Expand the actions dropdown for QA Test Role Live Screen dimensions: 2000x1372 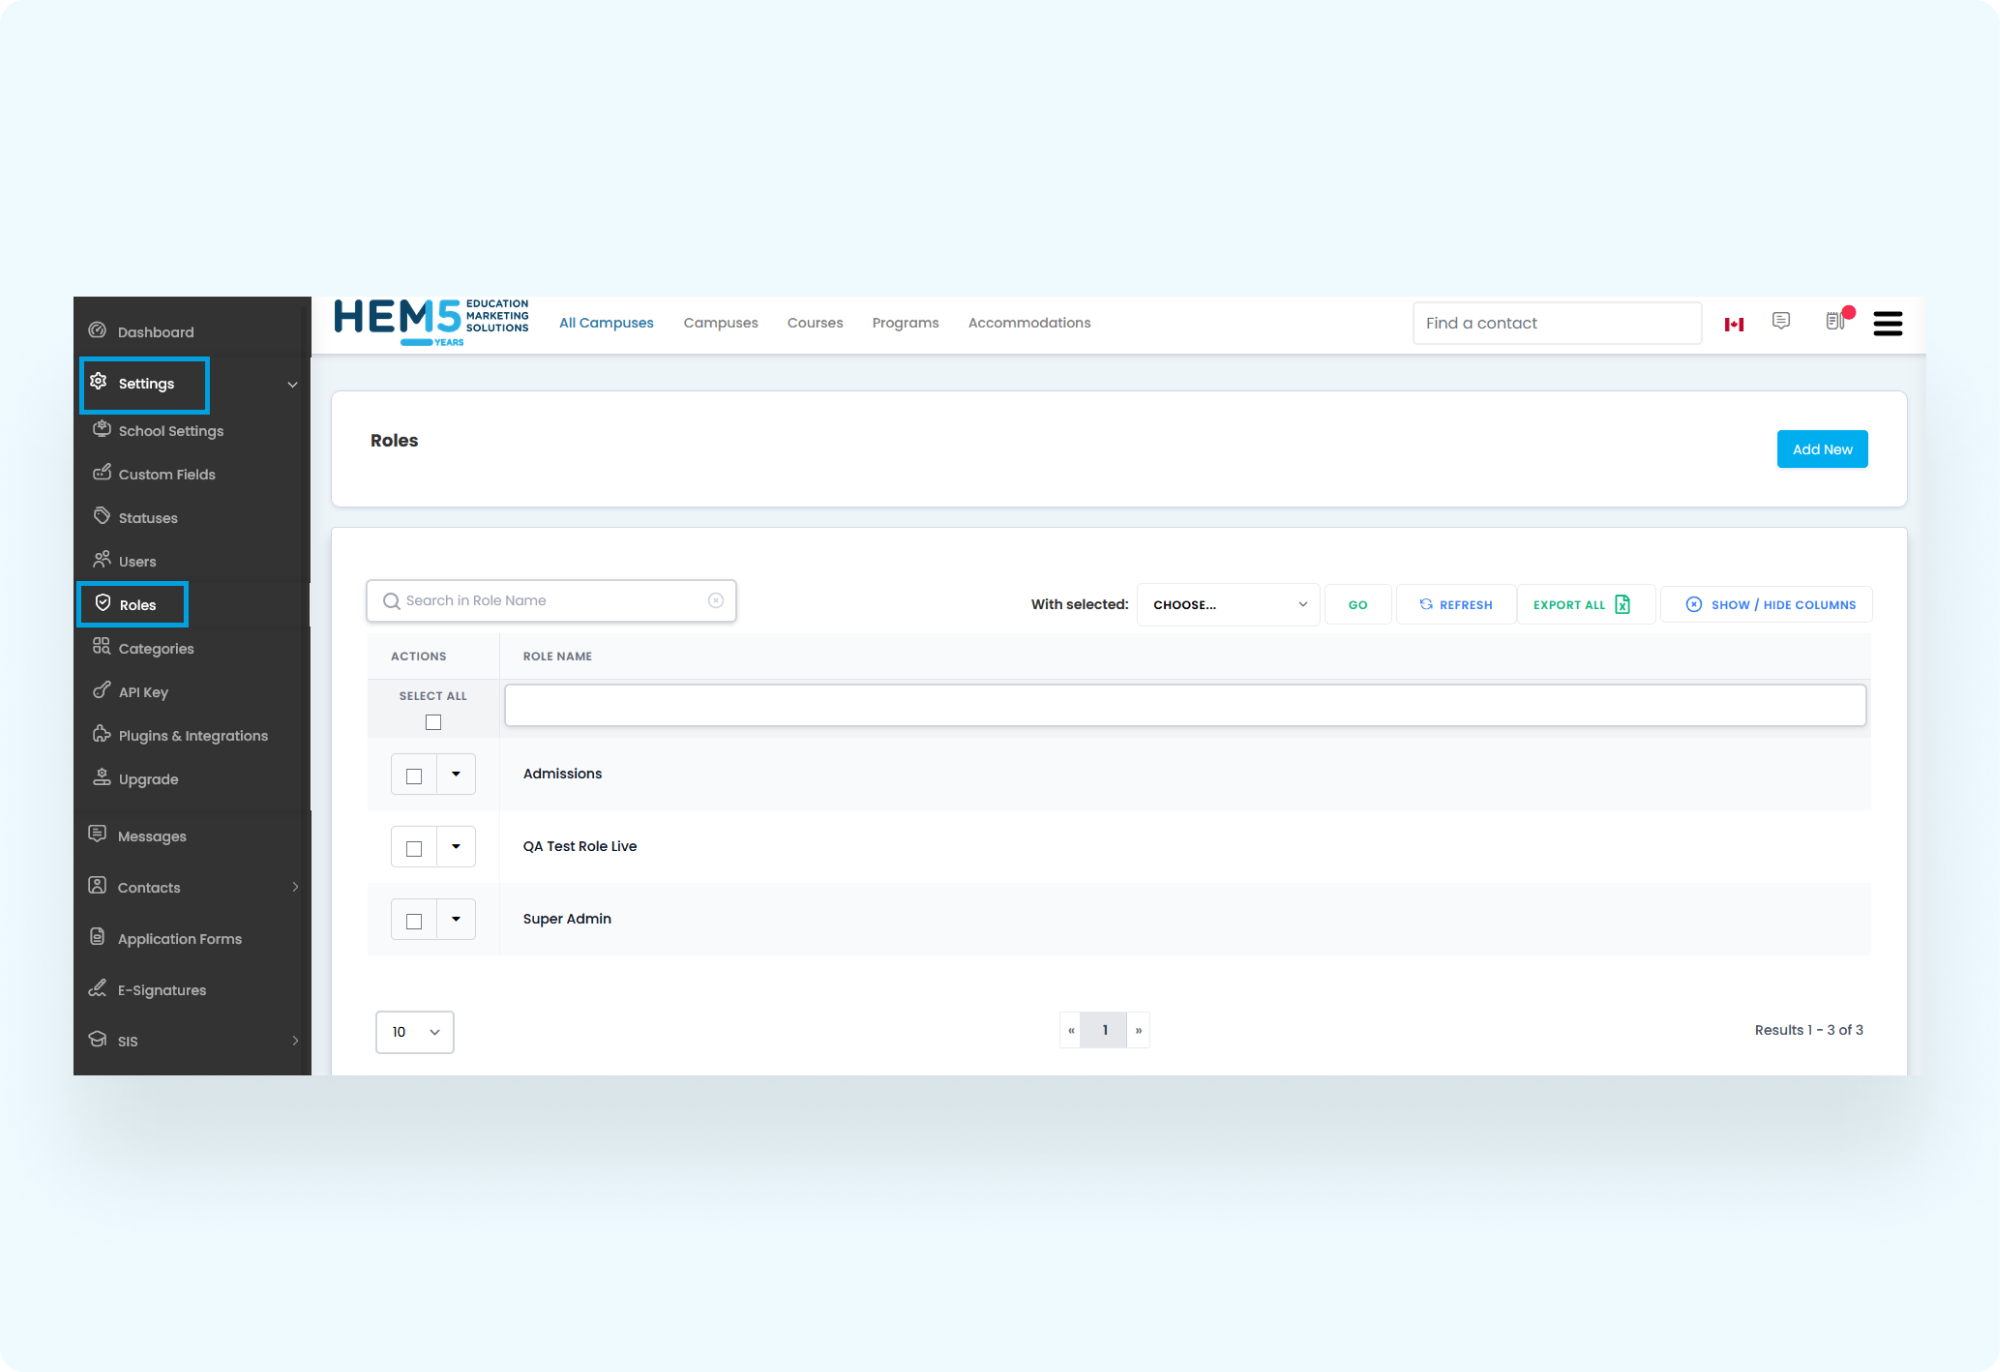tap(457, 846)
